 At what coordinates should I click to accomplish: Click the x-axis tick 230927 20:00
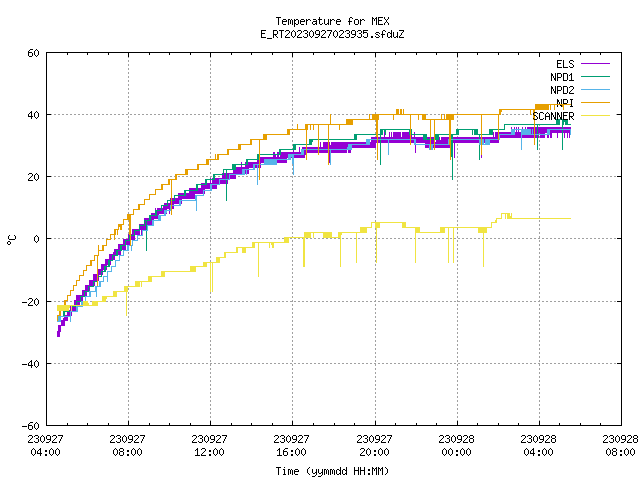click(x=374, y=446)
